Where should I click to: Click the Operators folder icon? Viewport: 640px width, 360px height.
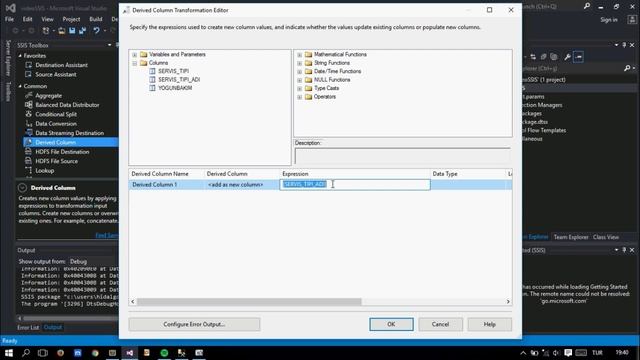tap(309, 97)
